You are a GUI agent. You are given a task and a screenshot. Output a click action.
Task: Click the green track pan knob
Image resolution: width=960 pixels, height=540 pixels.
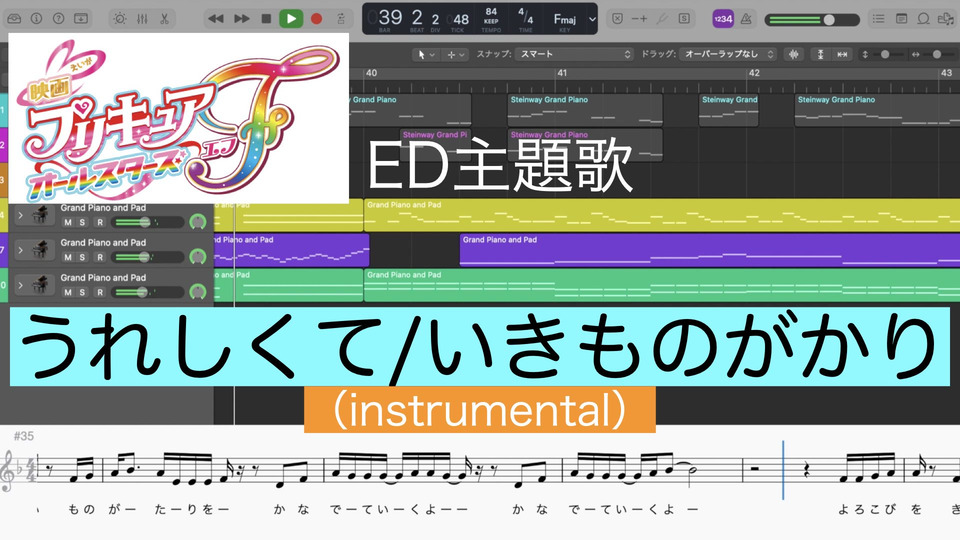coord(198,291)
